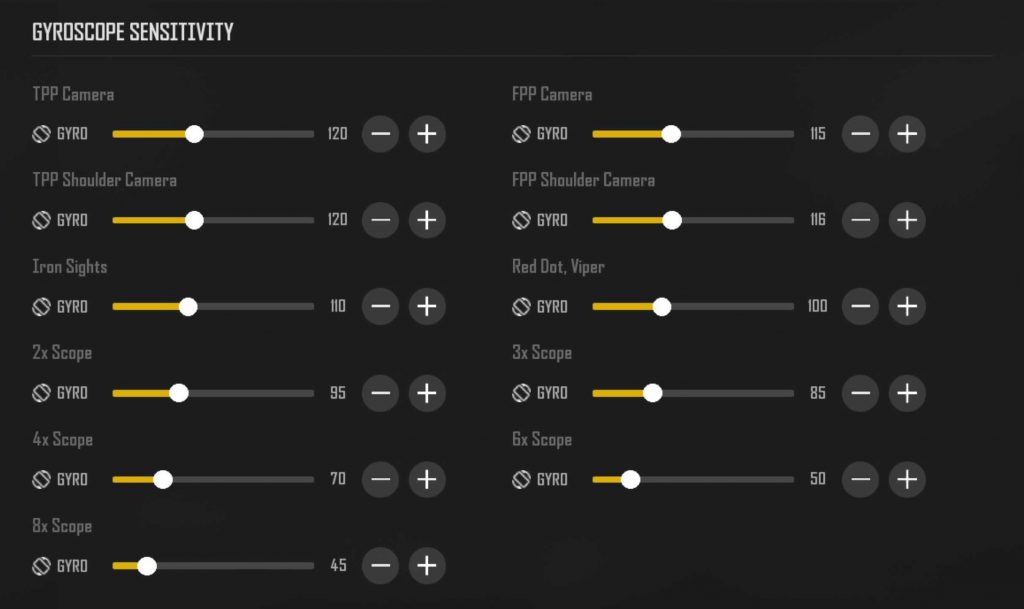This screenshot has height=609, width=1024.
Task: Click the gyro icon under Iron Sights
Action: pos(41,306)
